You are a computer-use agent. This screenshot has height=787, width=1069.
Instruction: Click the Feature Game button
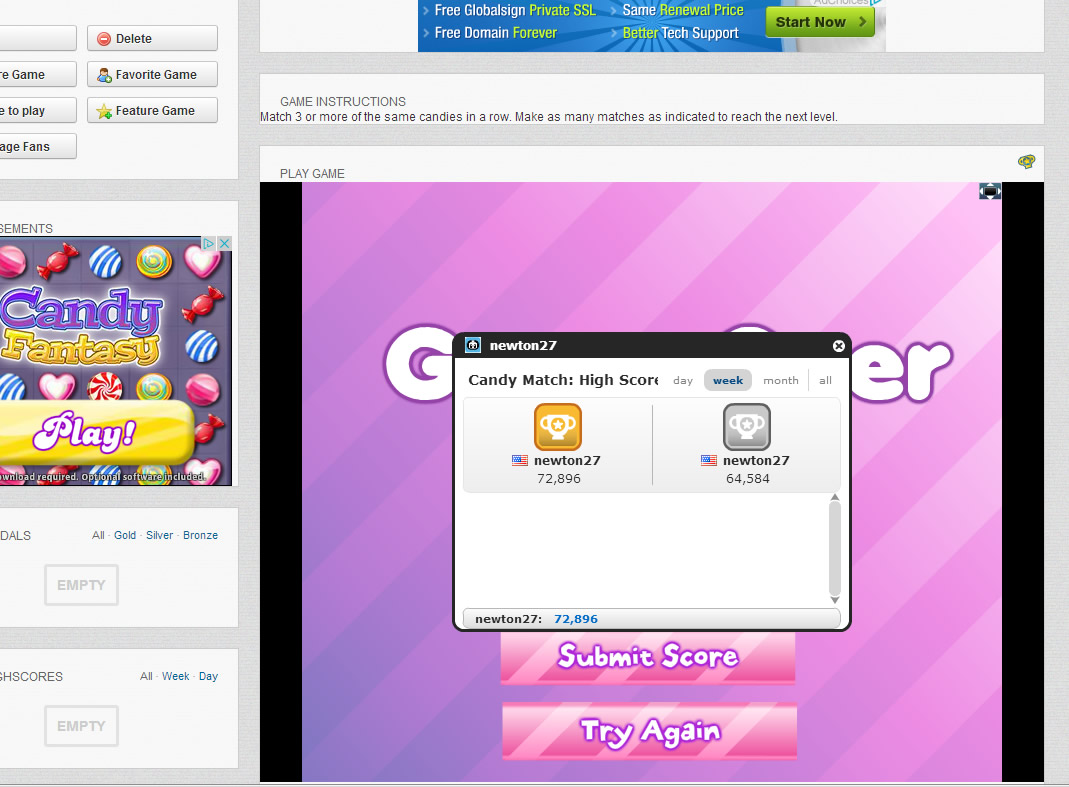152,110
